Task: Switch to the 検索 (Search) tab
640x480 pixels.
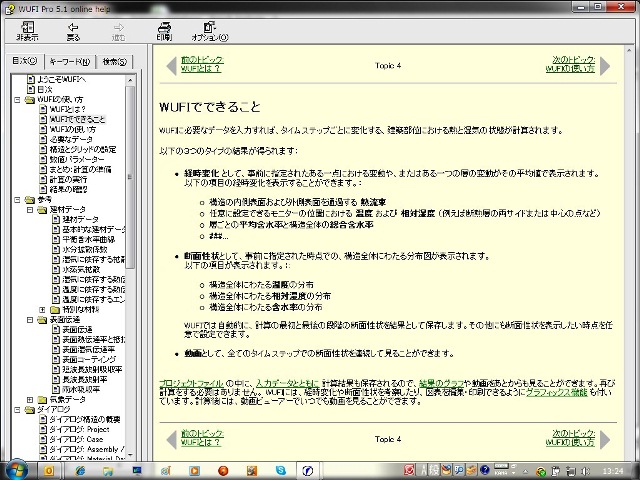Action: pos(115,62)
